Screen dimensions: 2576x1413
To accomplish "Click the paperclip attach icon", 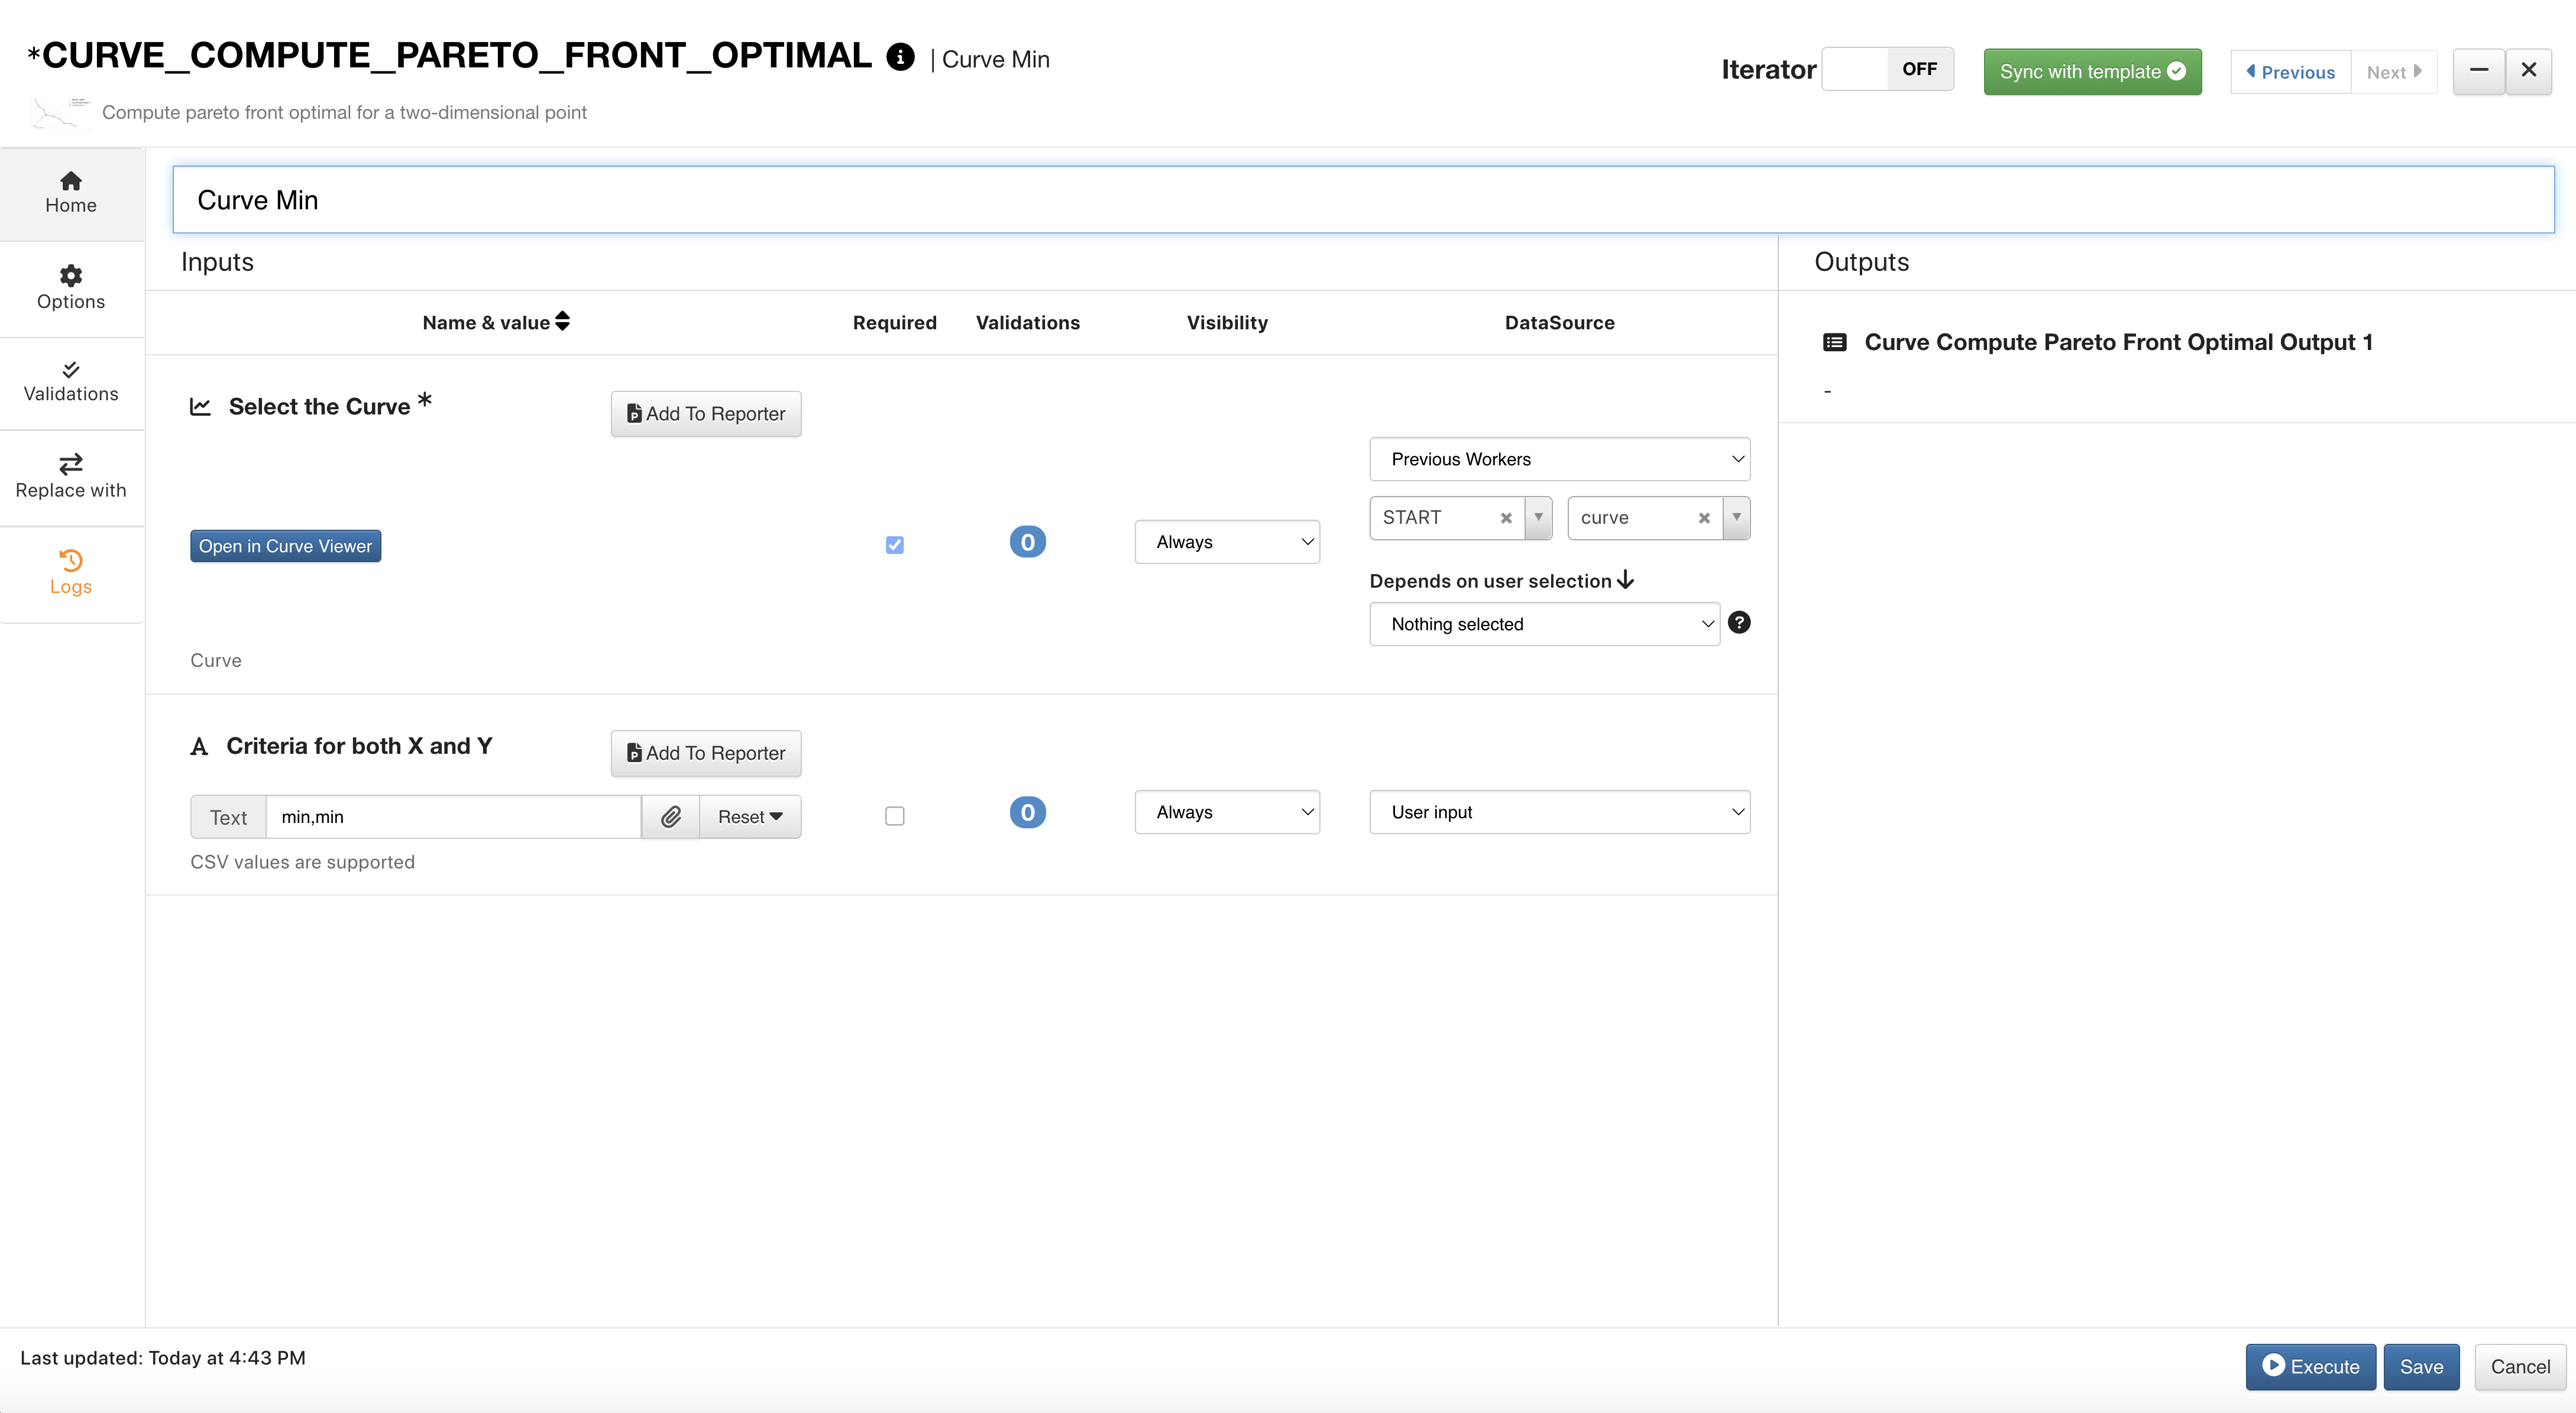I will (670, 817).
